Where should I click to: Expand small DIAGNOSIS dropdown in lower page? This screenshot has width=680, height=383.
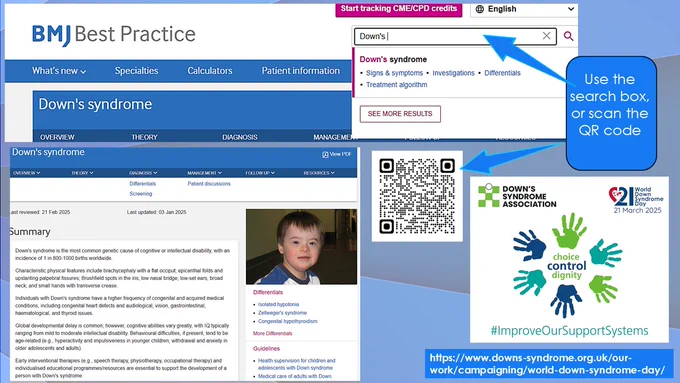143,173
